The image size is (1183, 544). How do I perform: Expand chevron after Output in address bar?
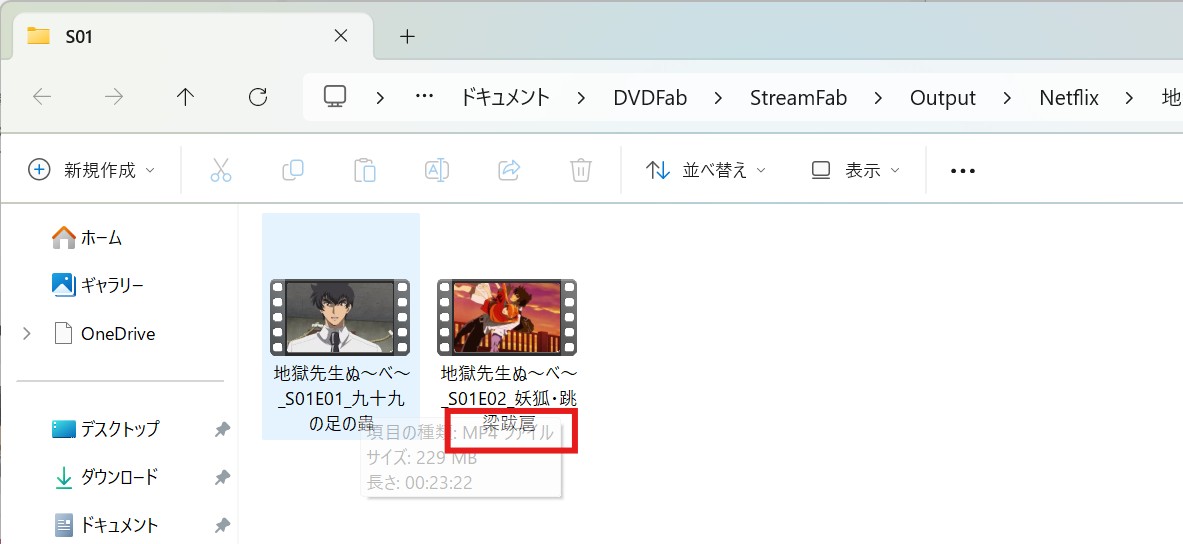(1007, 97)
